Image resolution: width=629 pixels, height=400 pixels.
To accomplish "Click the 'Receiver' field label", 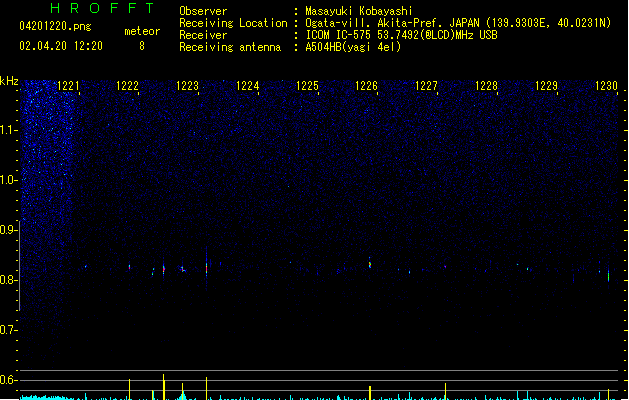I will (x=203, y=35).
